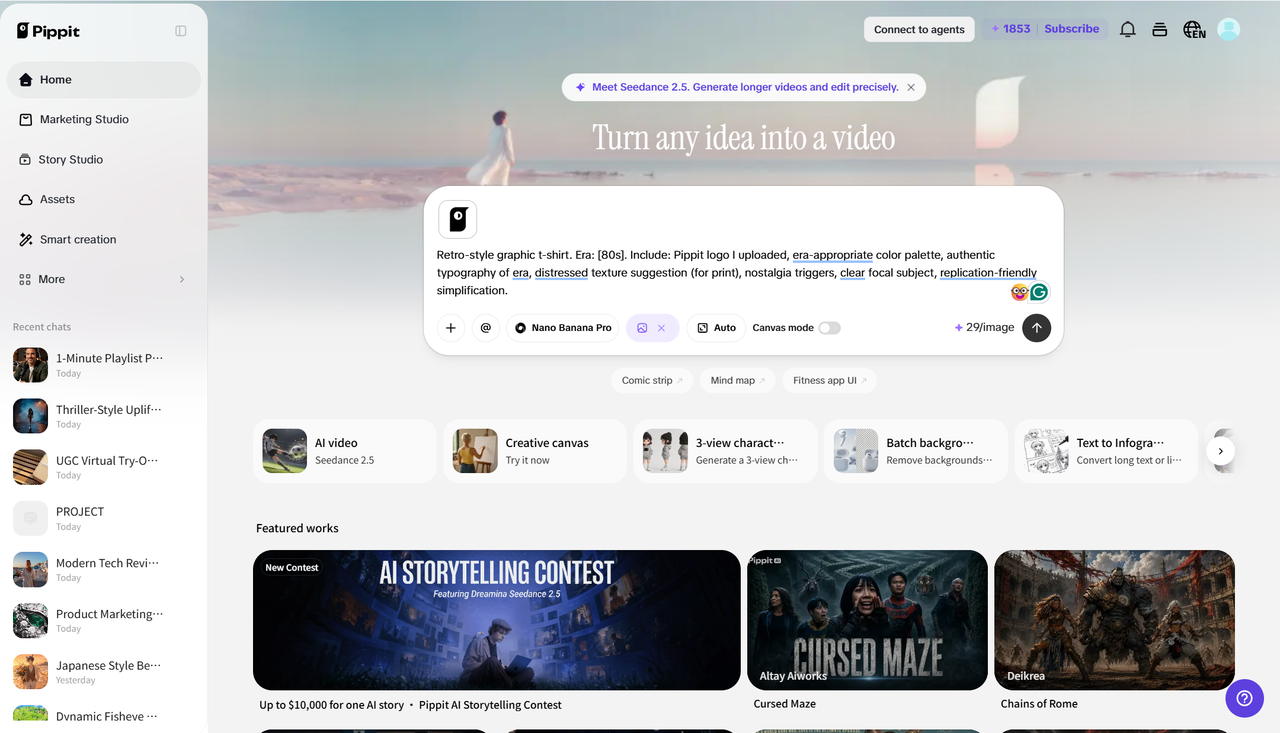Send the prompt with the arrow button
Image resolution: width=1280 pixels, height=733 pixels.
tap(1037, 328)
